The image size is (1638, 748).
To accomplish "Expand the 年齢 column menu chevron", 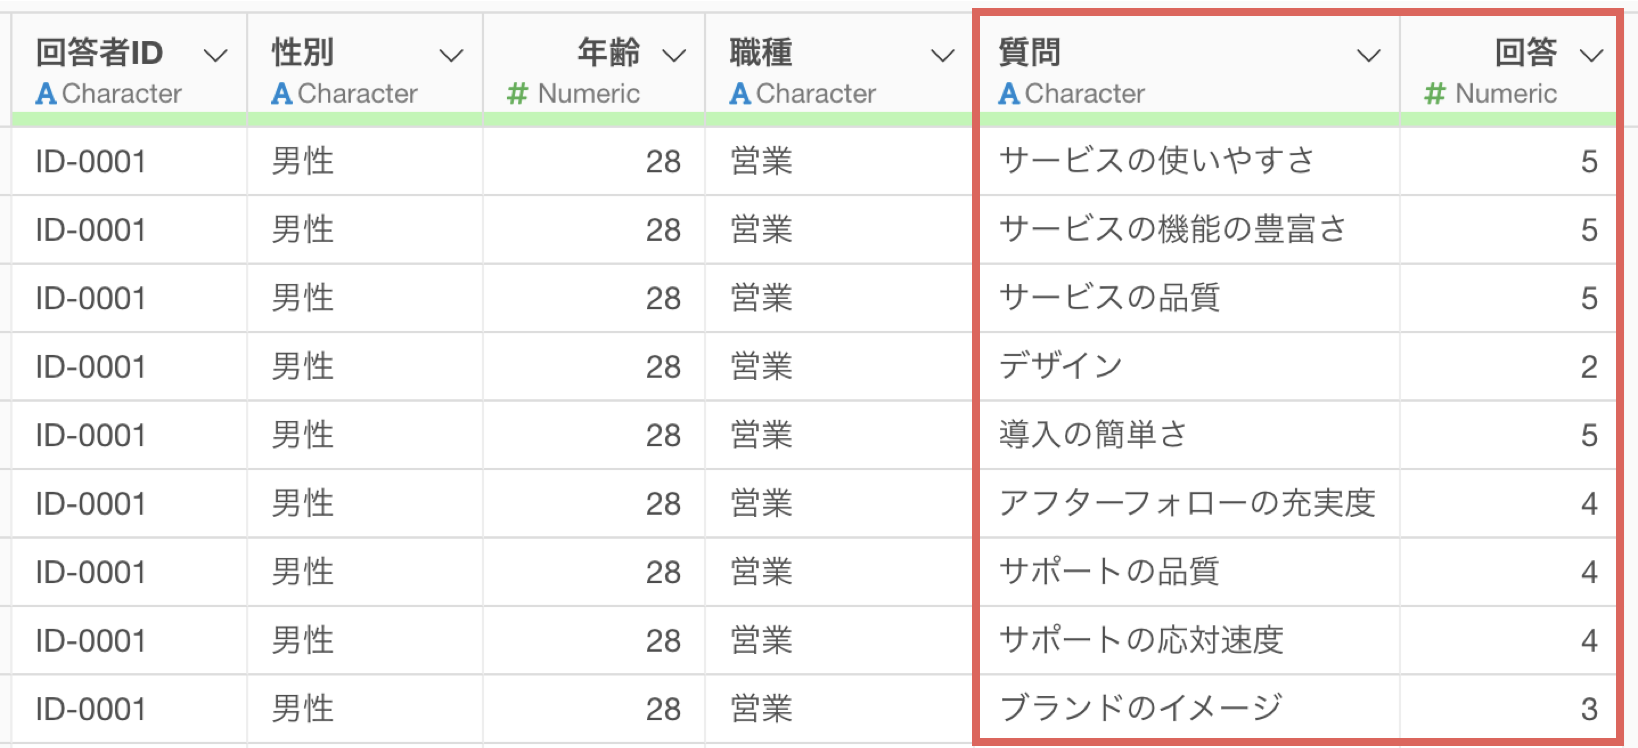I will point(675,56).
